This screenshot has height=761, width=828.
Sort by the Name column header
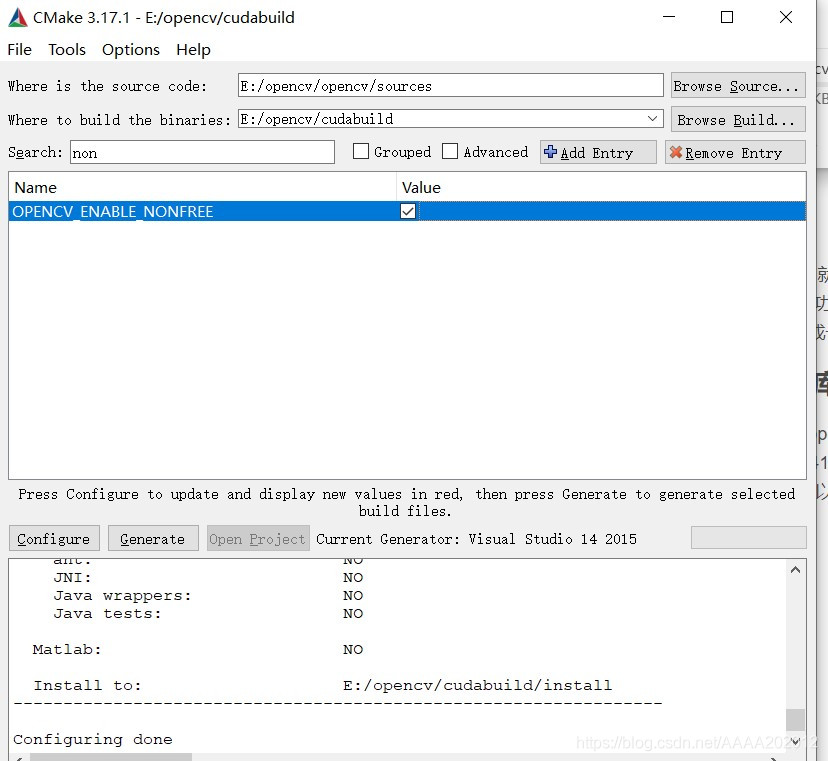tap(202, 187)
